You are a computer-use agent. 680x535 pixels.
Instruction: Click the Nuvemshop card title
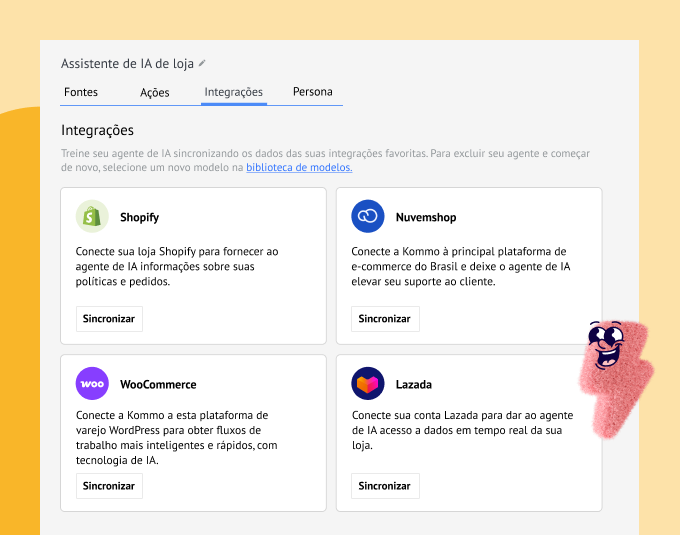425,217
